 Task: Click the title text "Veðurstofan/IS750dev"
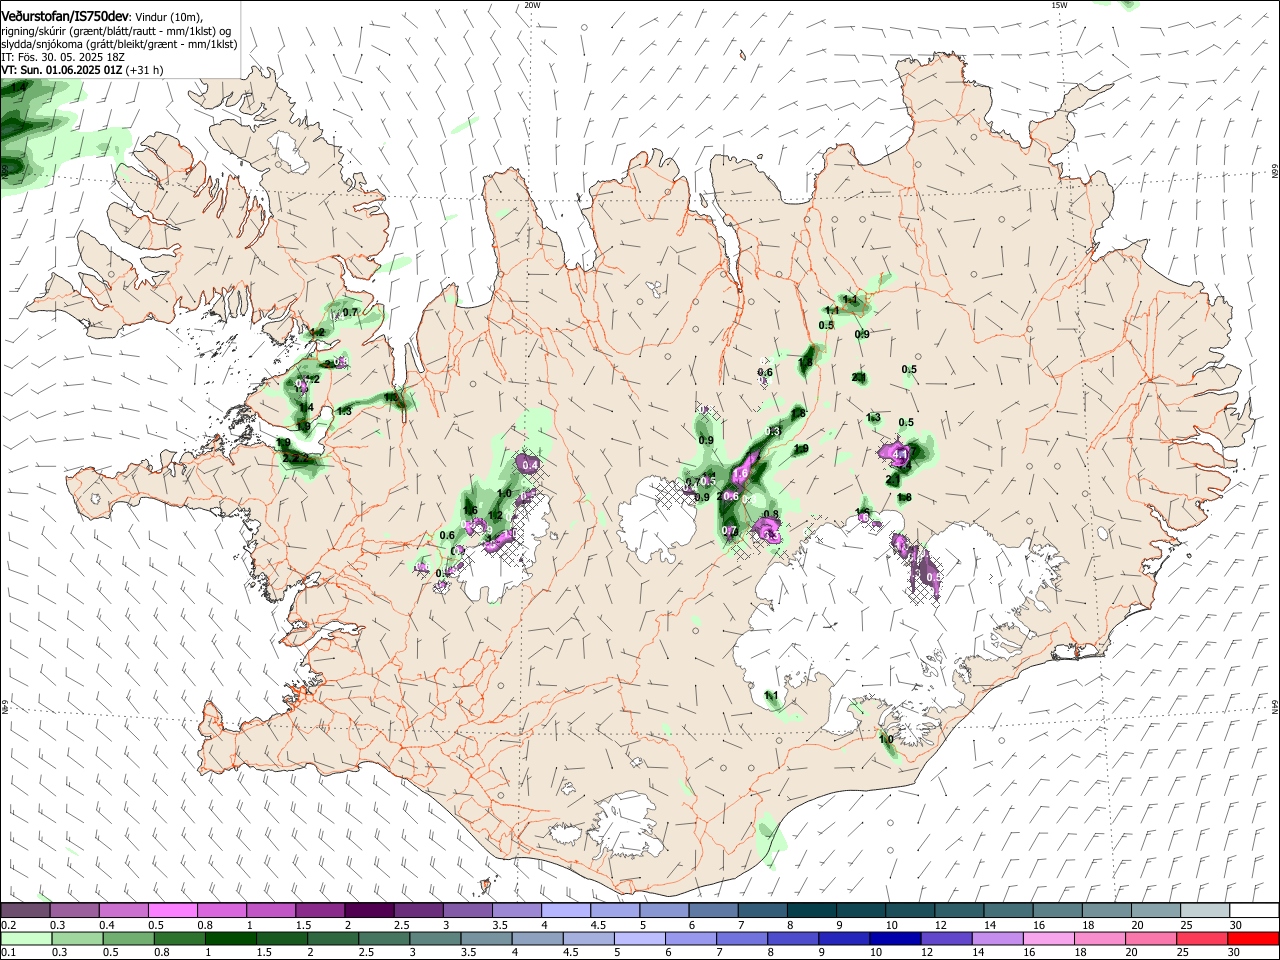66,16
